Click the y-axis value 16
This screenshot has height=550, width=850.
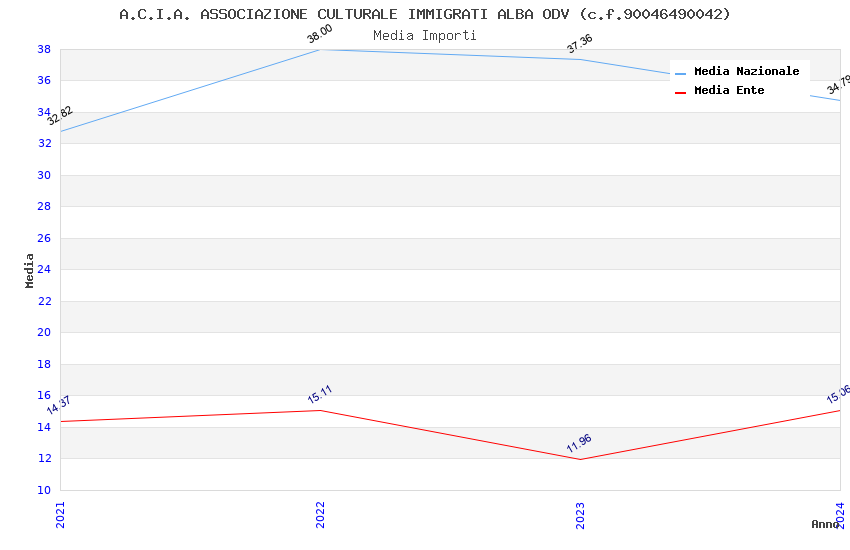pos(44,396)
